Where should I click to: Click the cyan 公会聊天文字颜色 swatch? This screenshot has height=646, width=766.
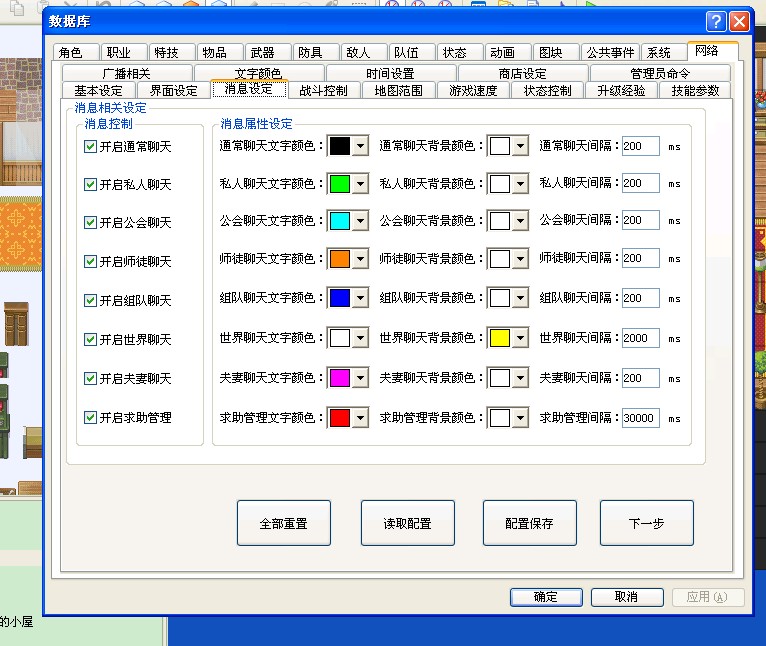(x=340, y=221)
